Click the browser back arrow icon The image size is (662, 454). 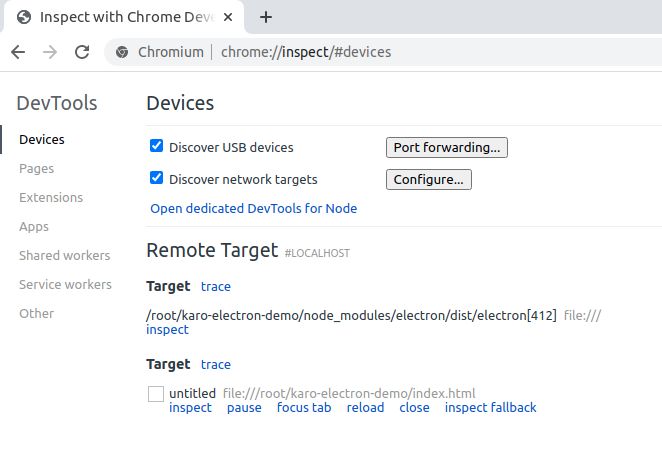pyautogui.click(x=18, y=52)
